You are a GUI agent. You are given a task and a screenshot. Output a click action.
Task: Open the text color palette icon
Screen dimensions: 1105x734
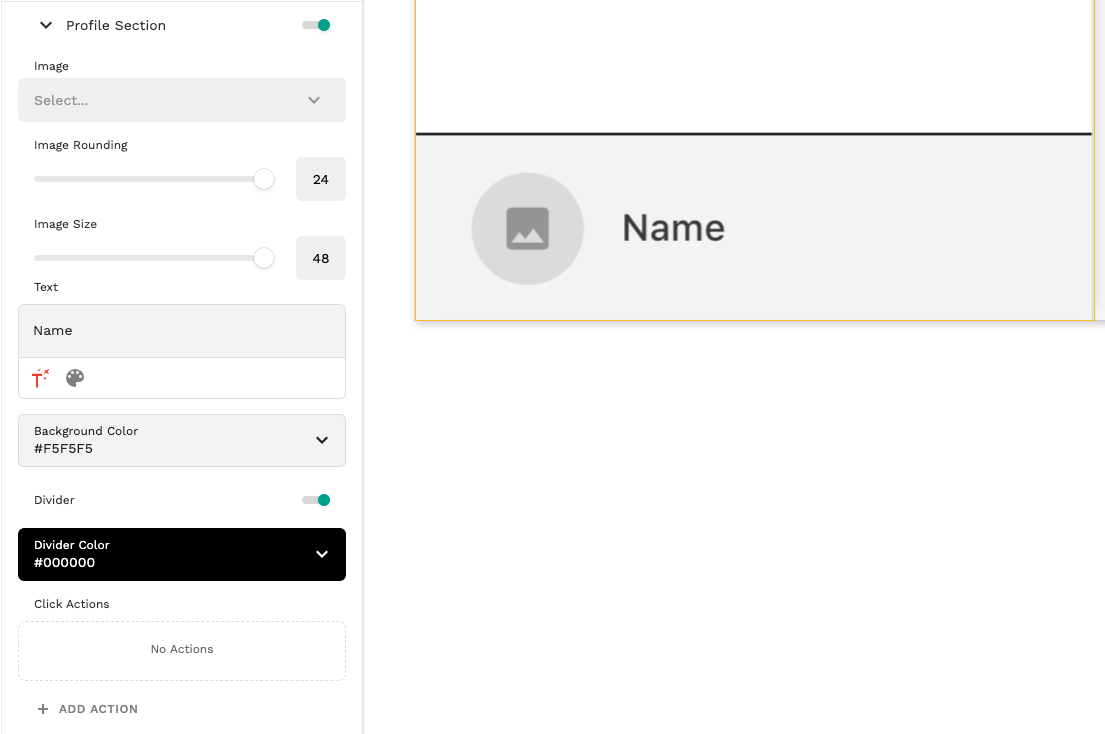(x=74, y=378)
